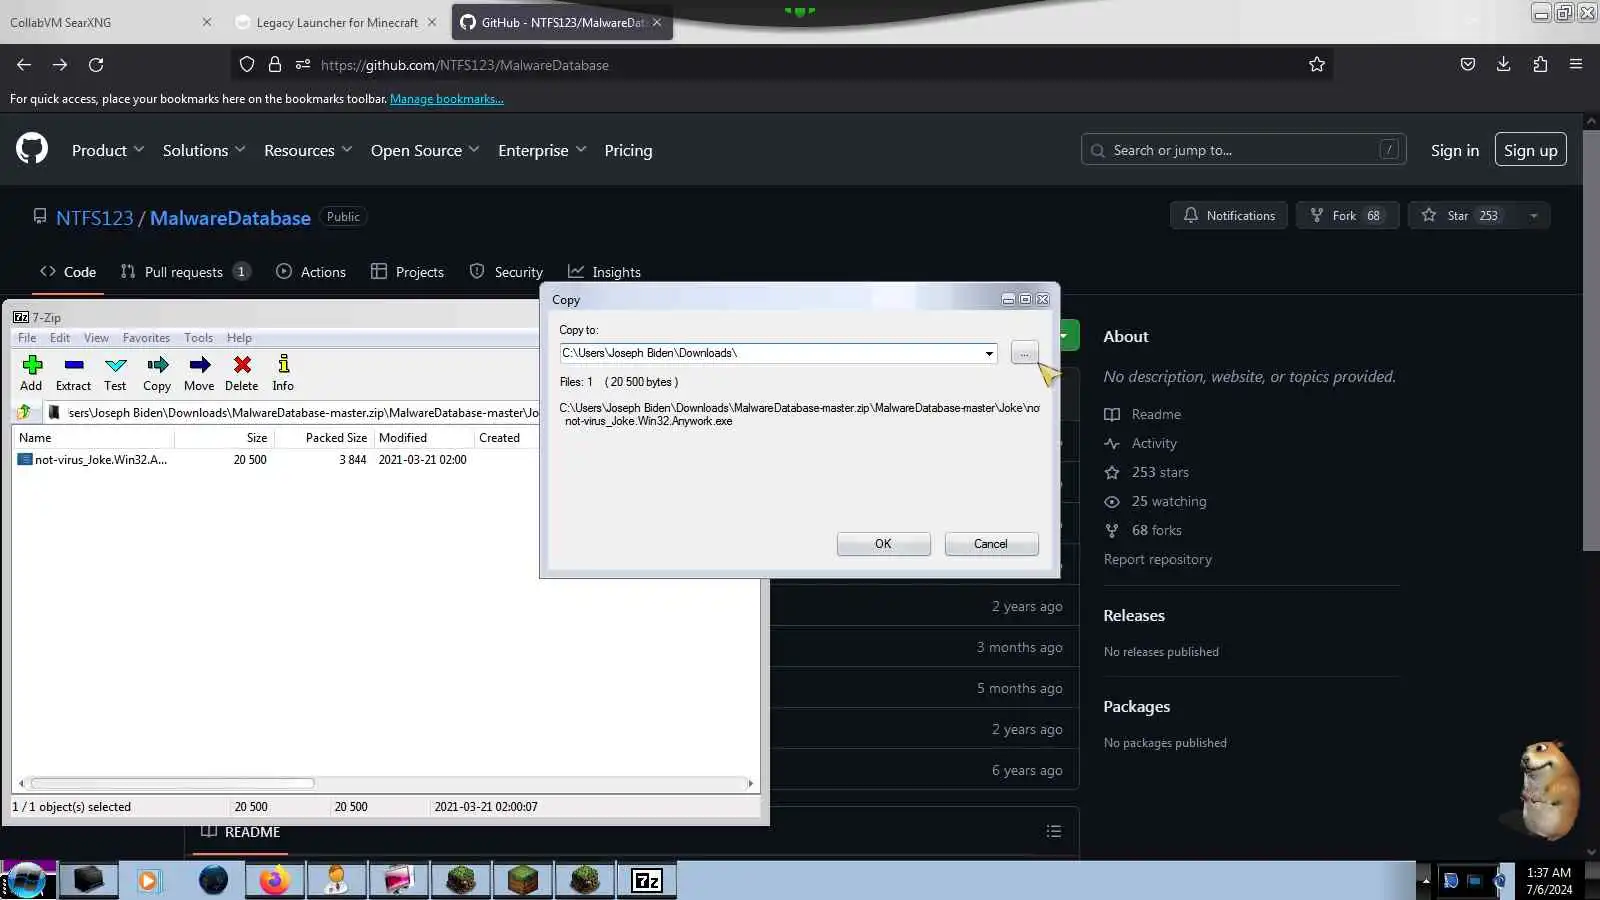Screen dimensions: 1600x900
Task: Click the Notifications button
Action: click(x=1229, y=216)
